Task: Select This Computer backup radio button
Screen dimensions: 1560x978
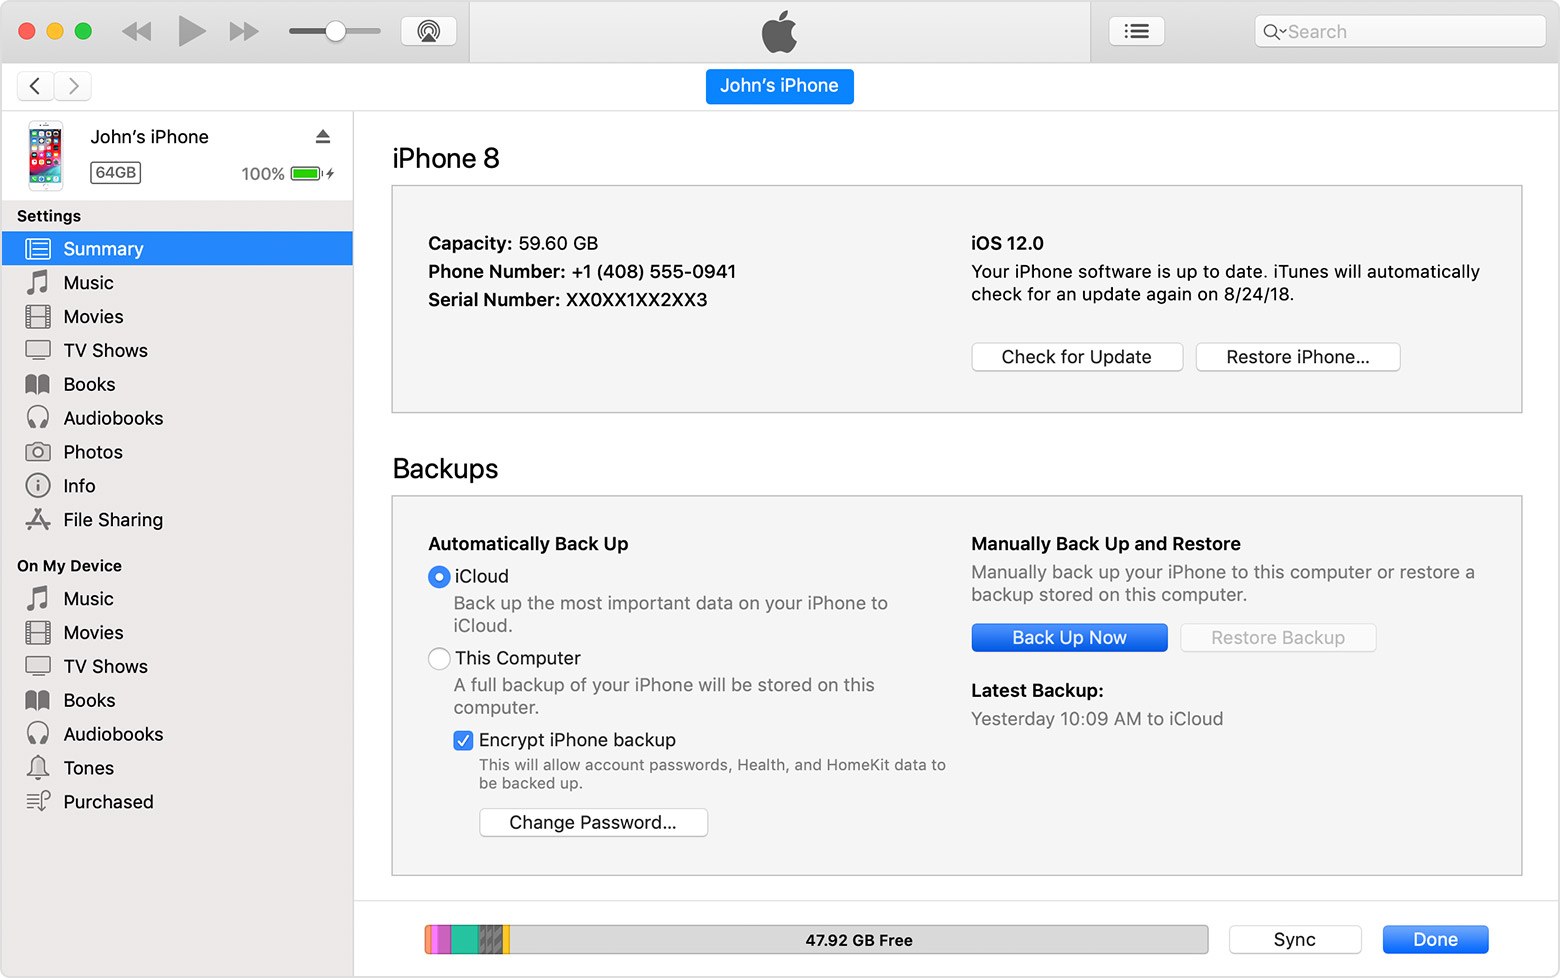Action: [x=439, y=659]
